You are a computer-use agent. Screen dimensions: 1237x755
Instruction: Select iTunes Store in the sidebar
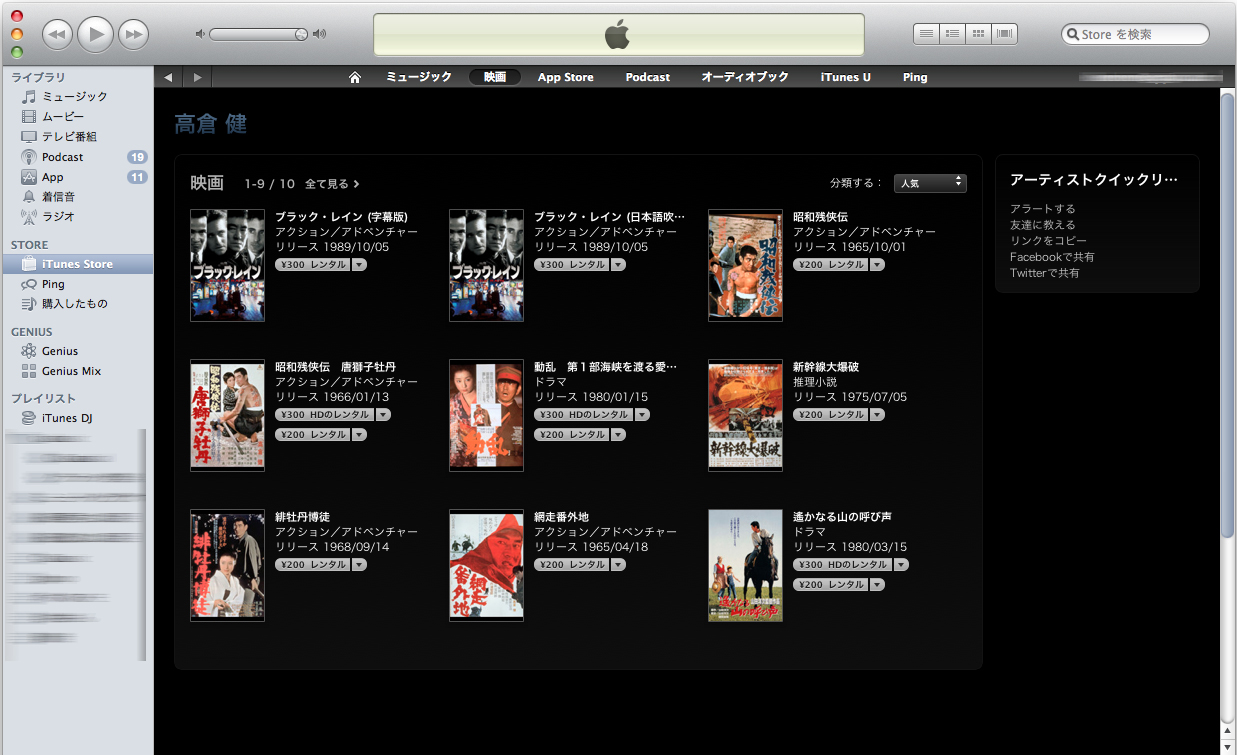pyautogui.click(x=77, y=264)
